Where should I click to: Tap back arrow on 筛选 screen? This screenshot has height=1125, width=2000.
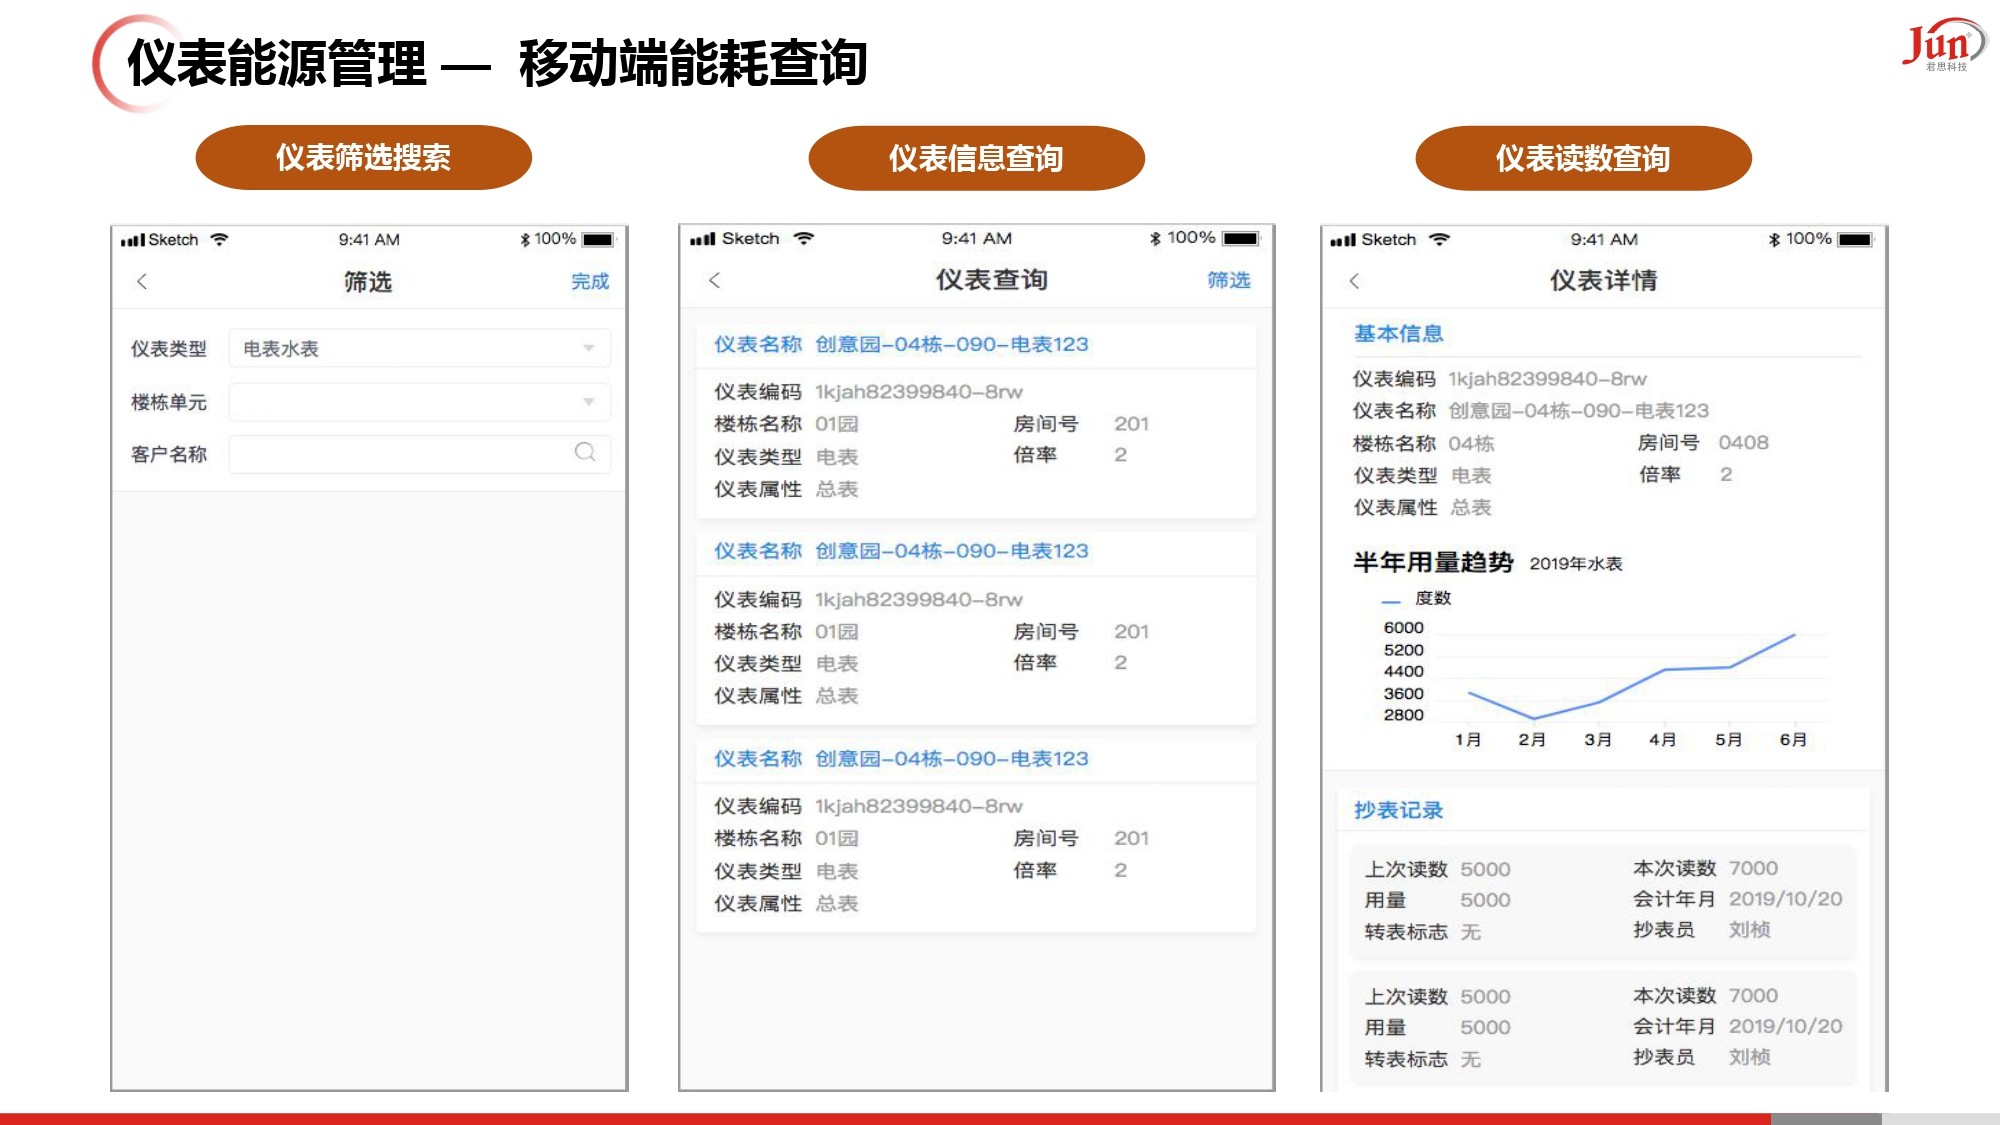142,282
